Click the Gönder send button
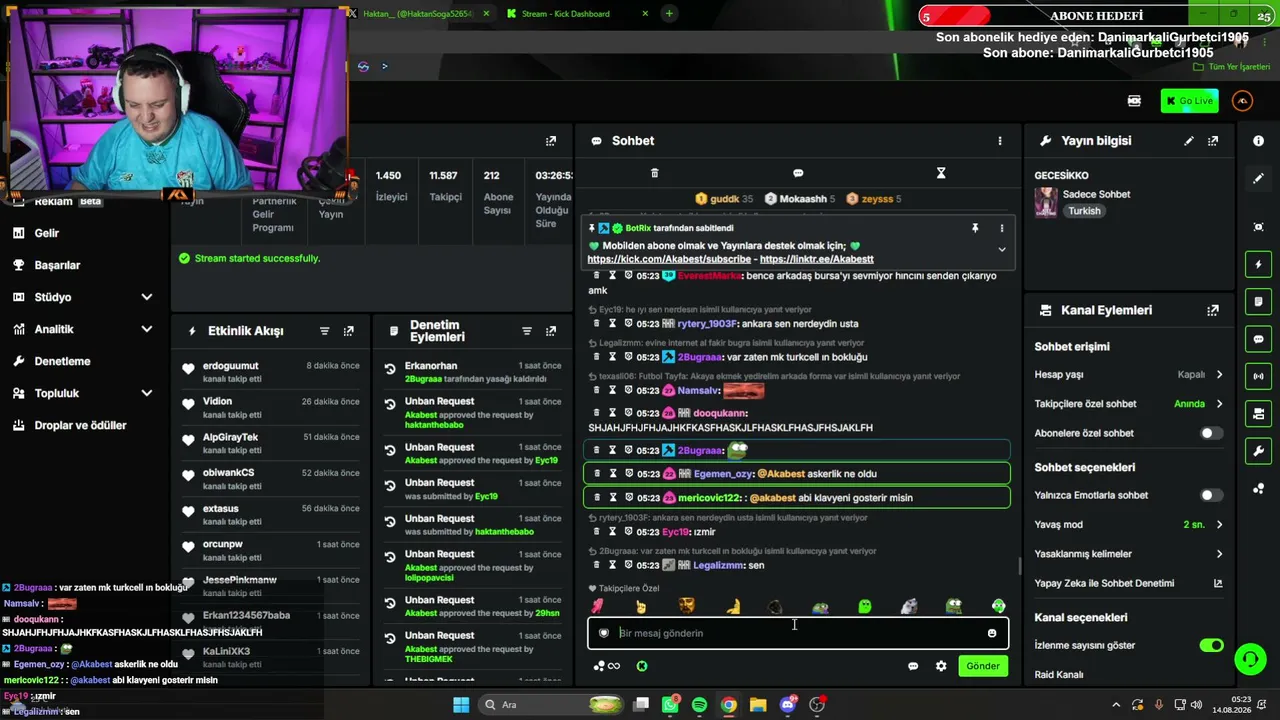The image size is (1280, 720). pos(982,666)
